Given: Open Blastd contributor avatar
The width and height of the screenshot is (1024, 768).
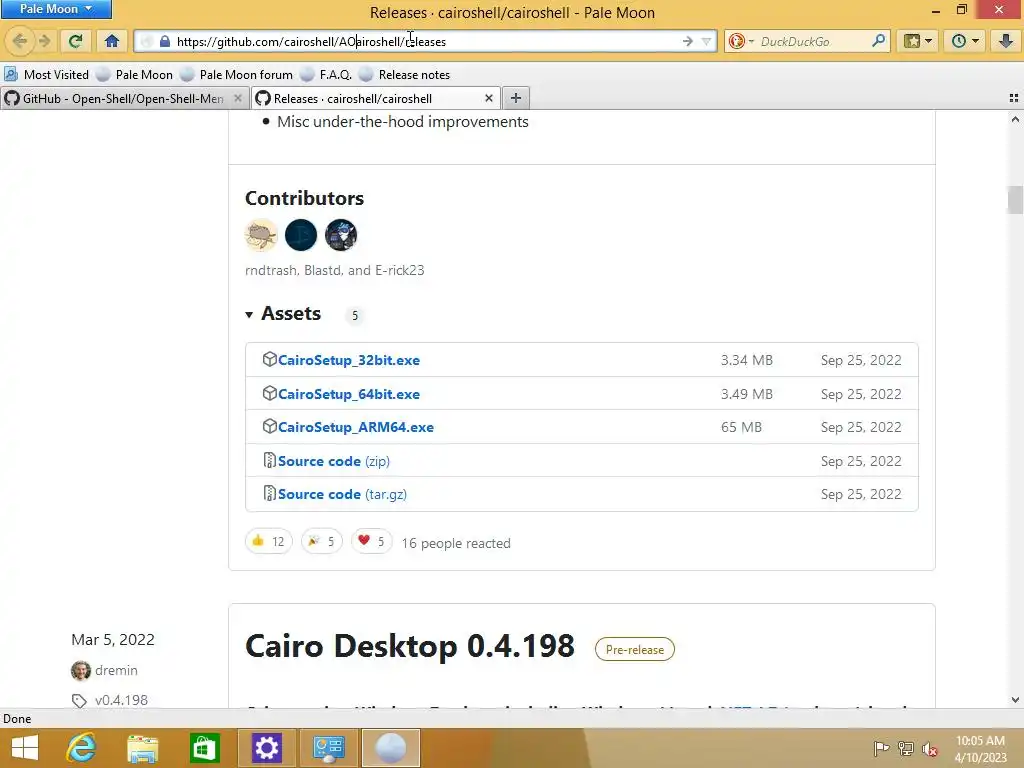Looking at the screenshot, I should click(x=301, y=235).
